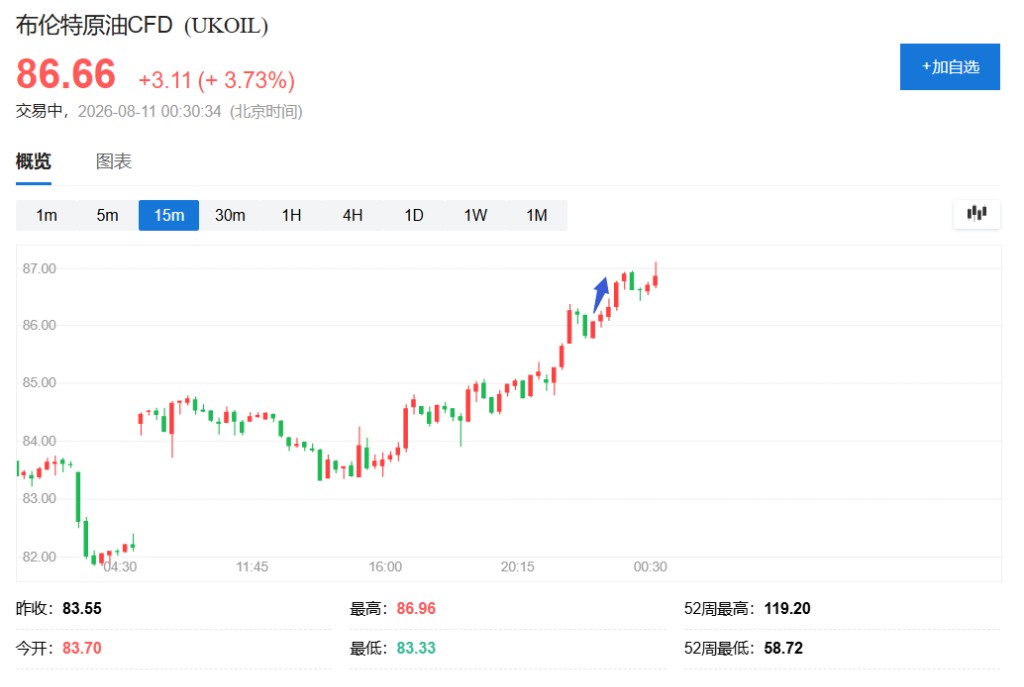This screenshot has width=1024, height=687.
Task: Show the 1D daily chart
Action: click(414, 215)
